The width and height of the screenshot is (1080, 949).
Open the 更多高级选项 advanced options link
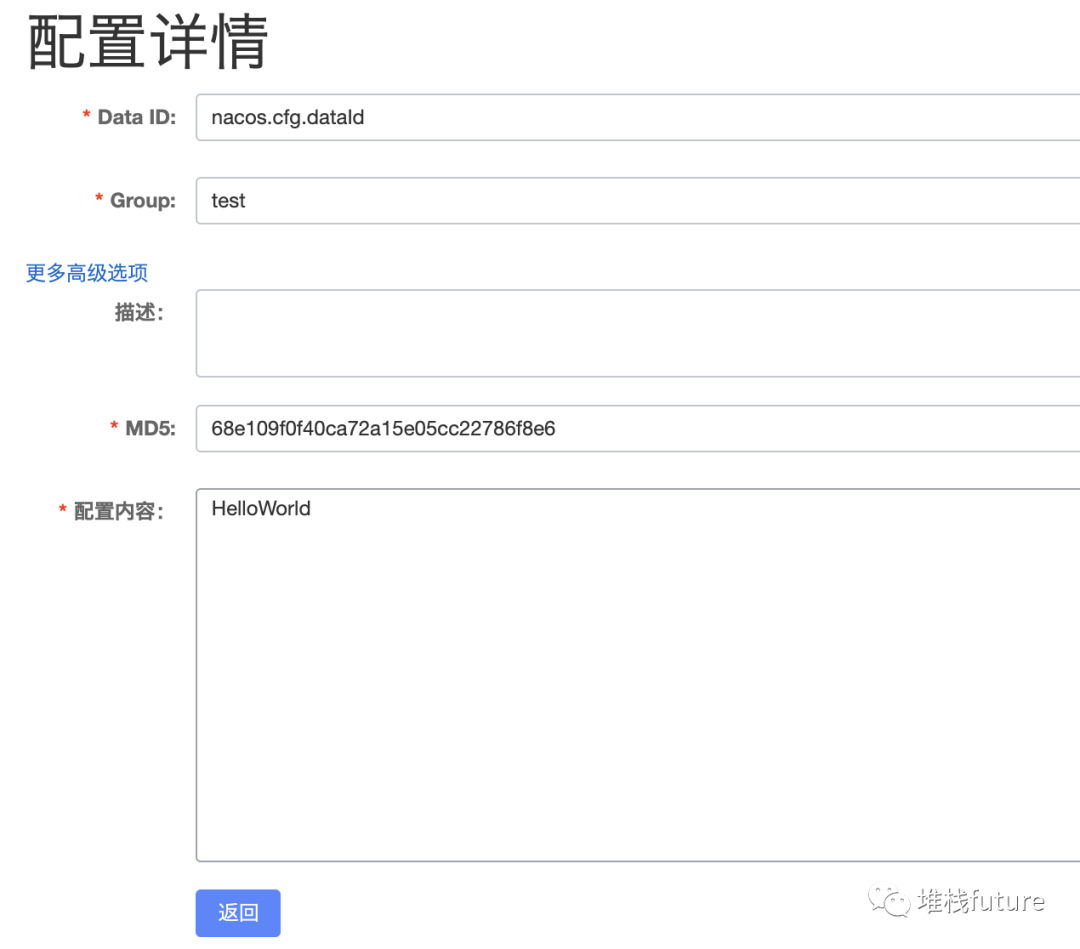(86, 272)
